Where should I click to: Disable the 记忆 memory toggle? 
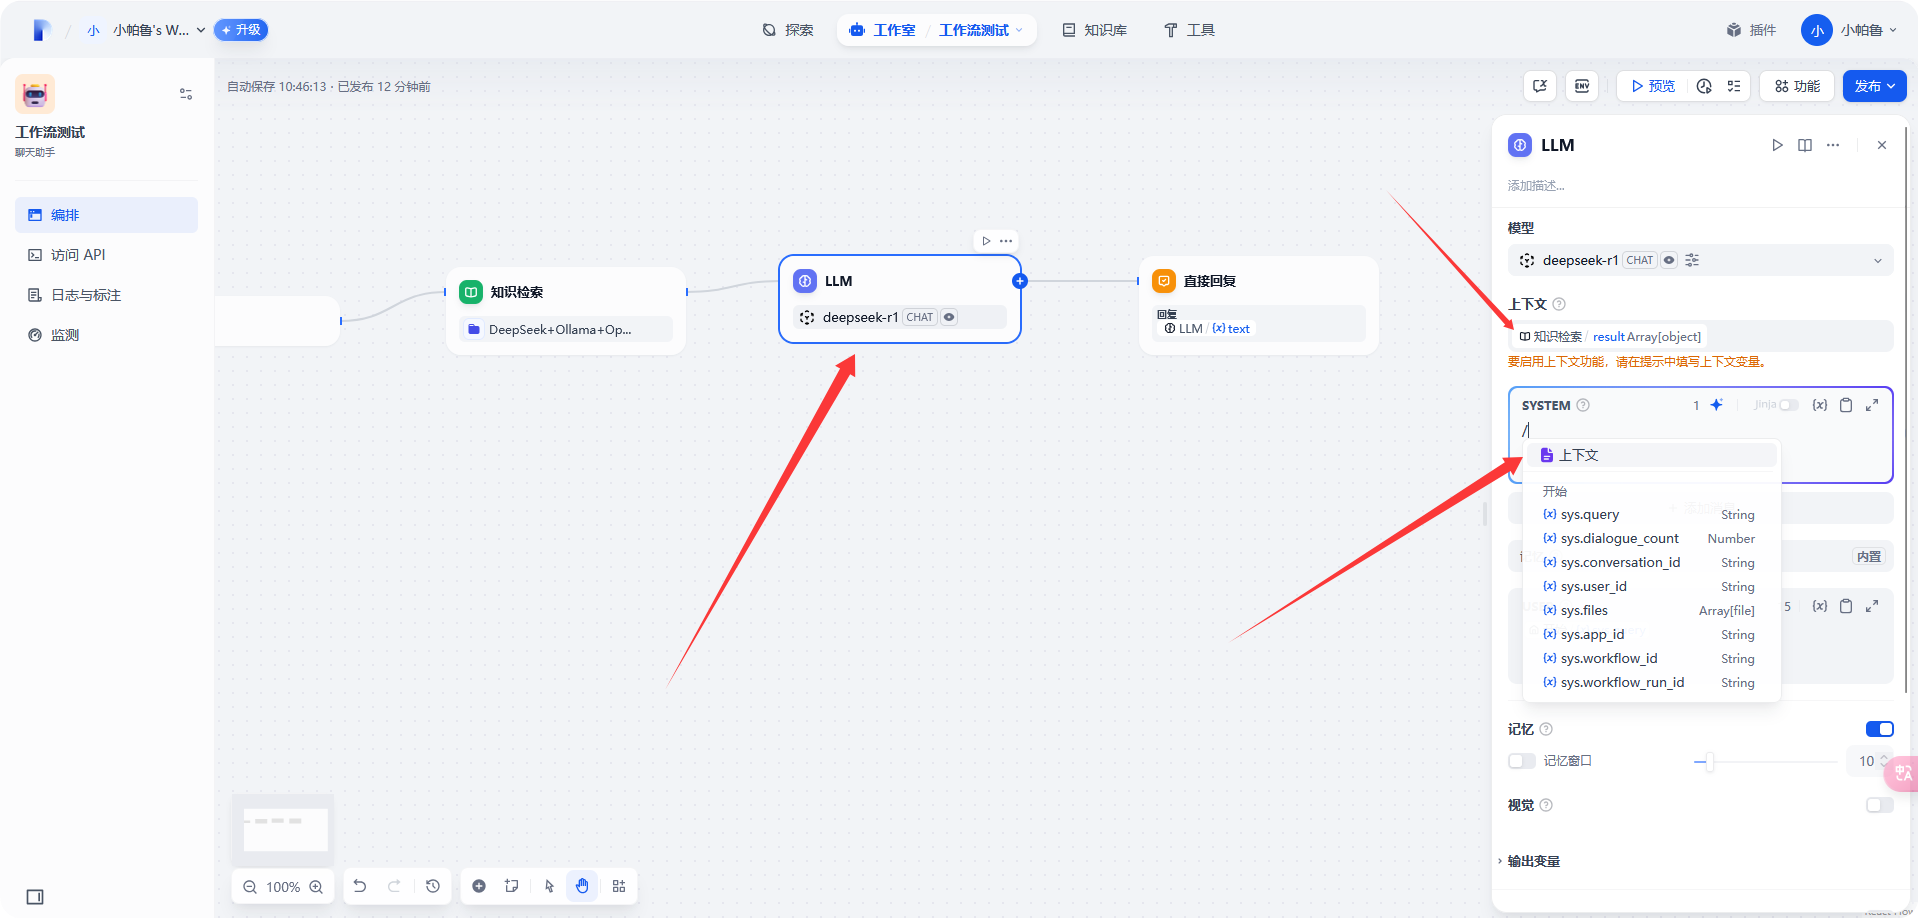point(1879,729)
